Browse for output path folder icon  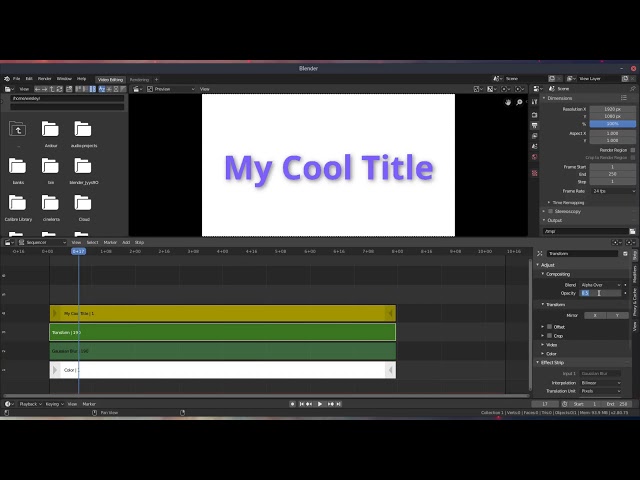pos(632,231)
